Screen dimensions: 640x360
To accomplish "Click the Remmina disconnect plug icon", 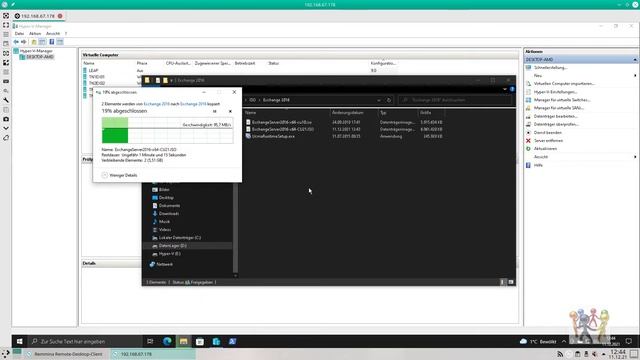I will click(x=6, y=138).
